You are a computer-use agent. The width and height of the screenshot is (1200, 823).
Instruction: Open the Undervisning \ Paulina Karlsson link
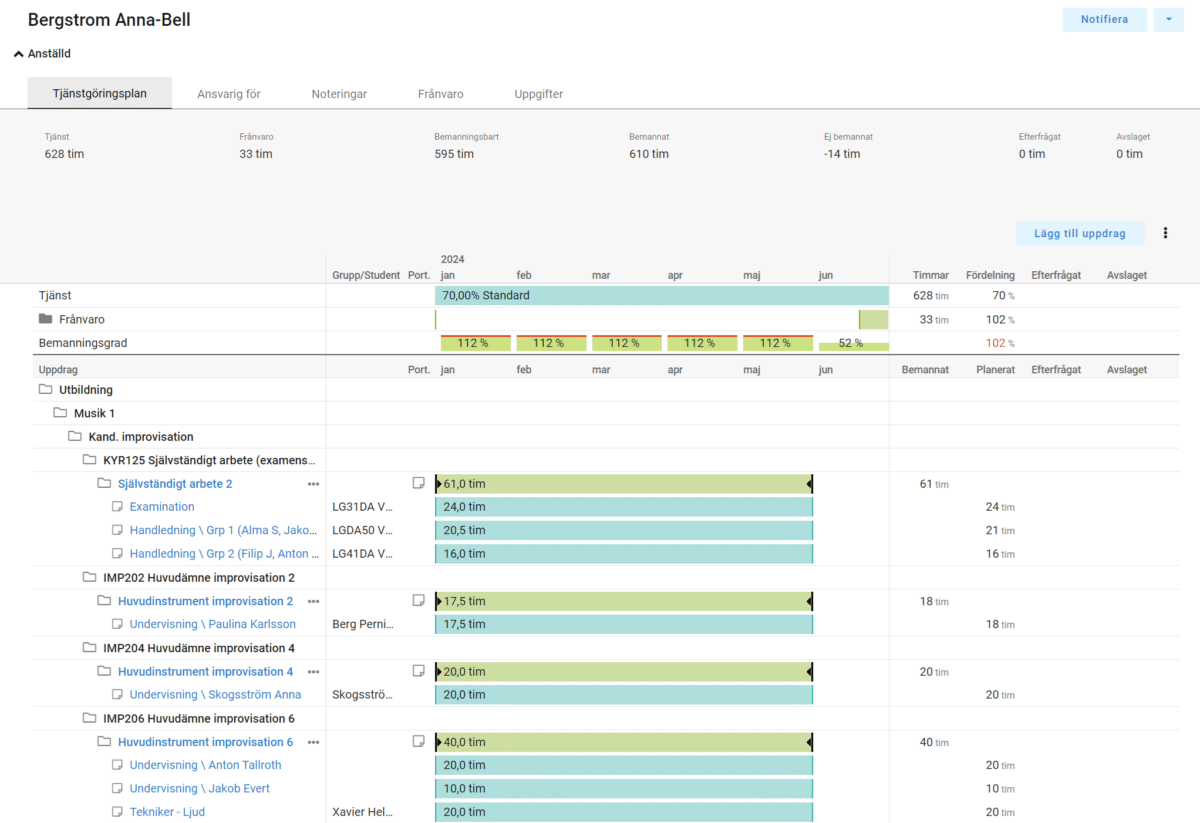212,624
